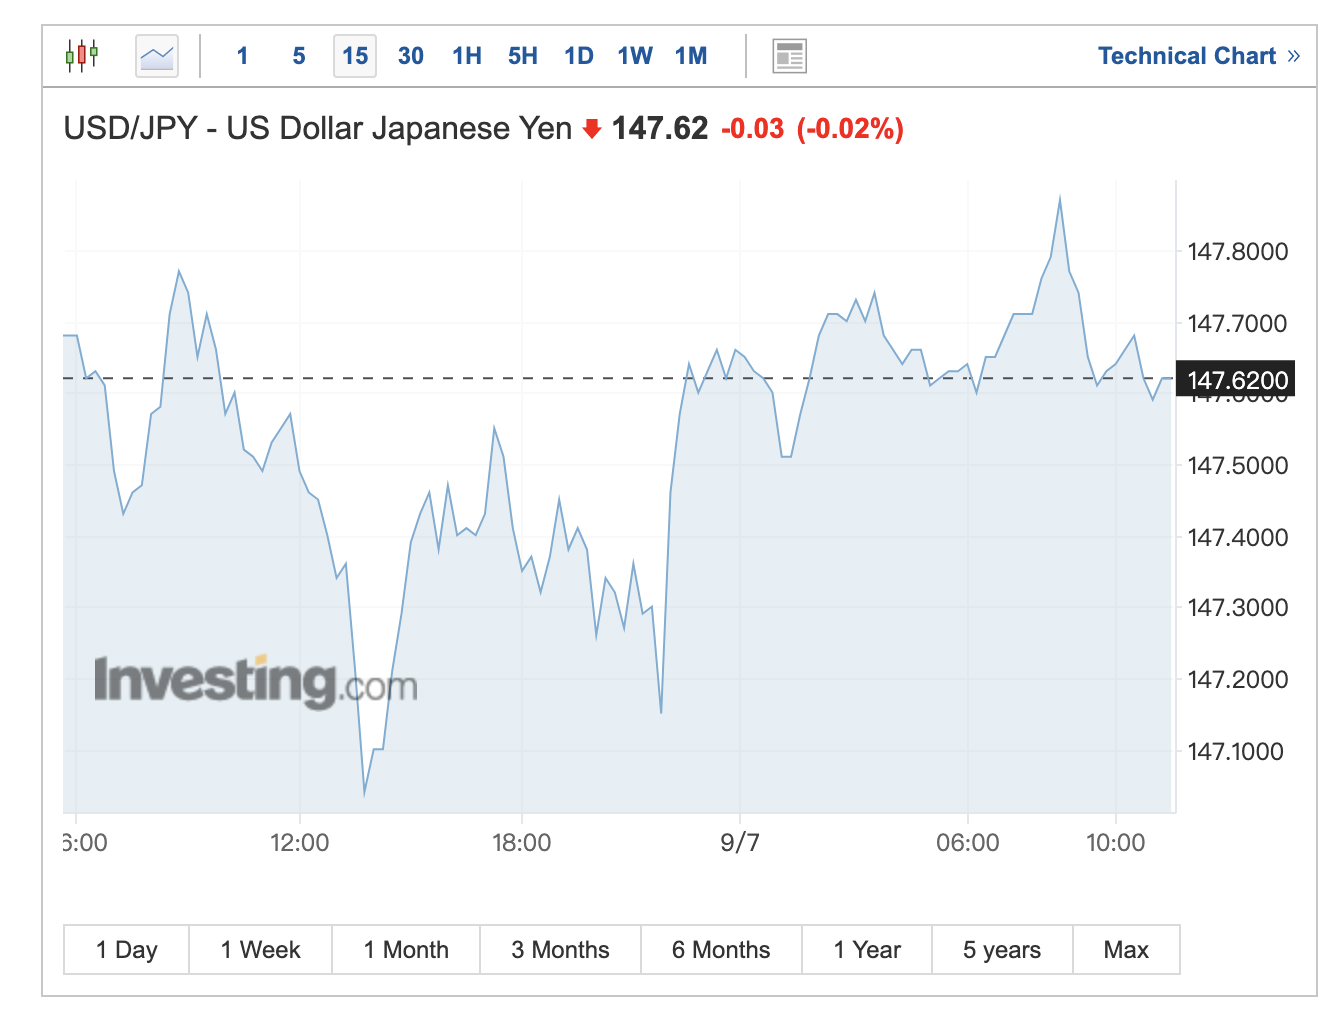Set interval to 5 minutes
Viewport: 1336px width, 1016px height.
(298, 56)
